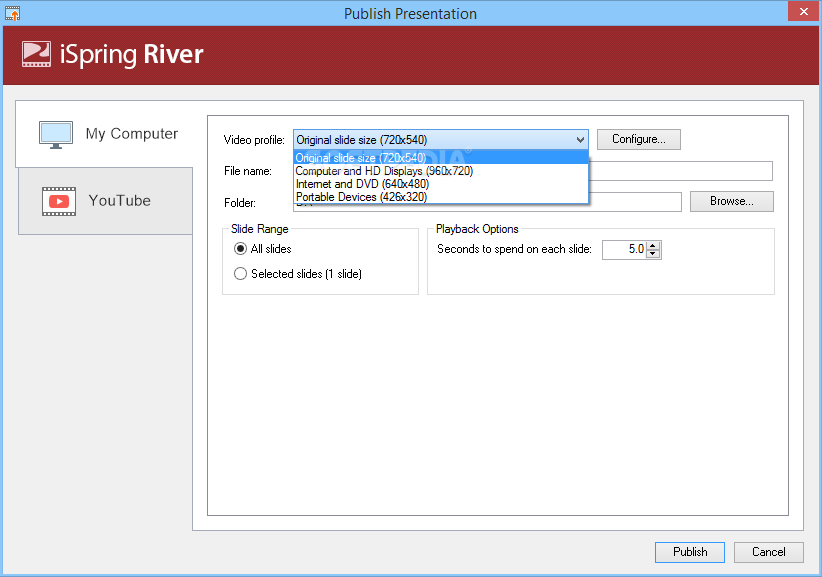The image size is (822, 577).
Task: Click the Video profile: label
Action: [254, 140]
